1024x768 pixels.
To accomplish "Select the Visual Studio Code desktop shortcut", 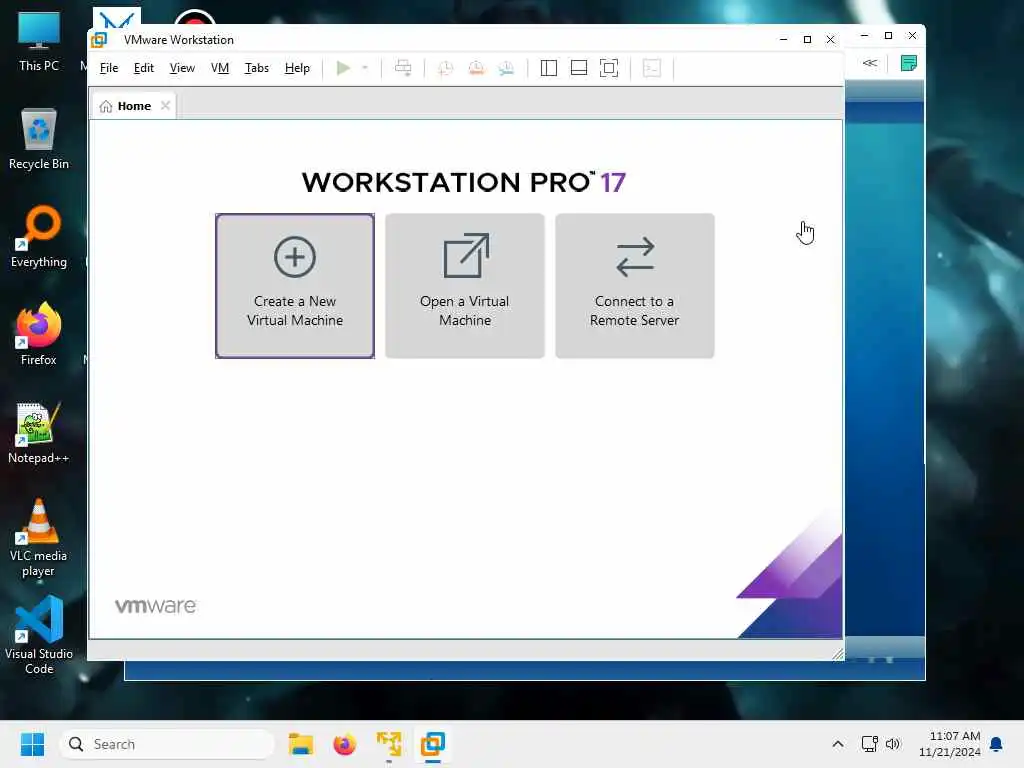I will point(39,636).
